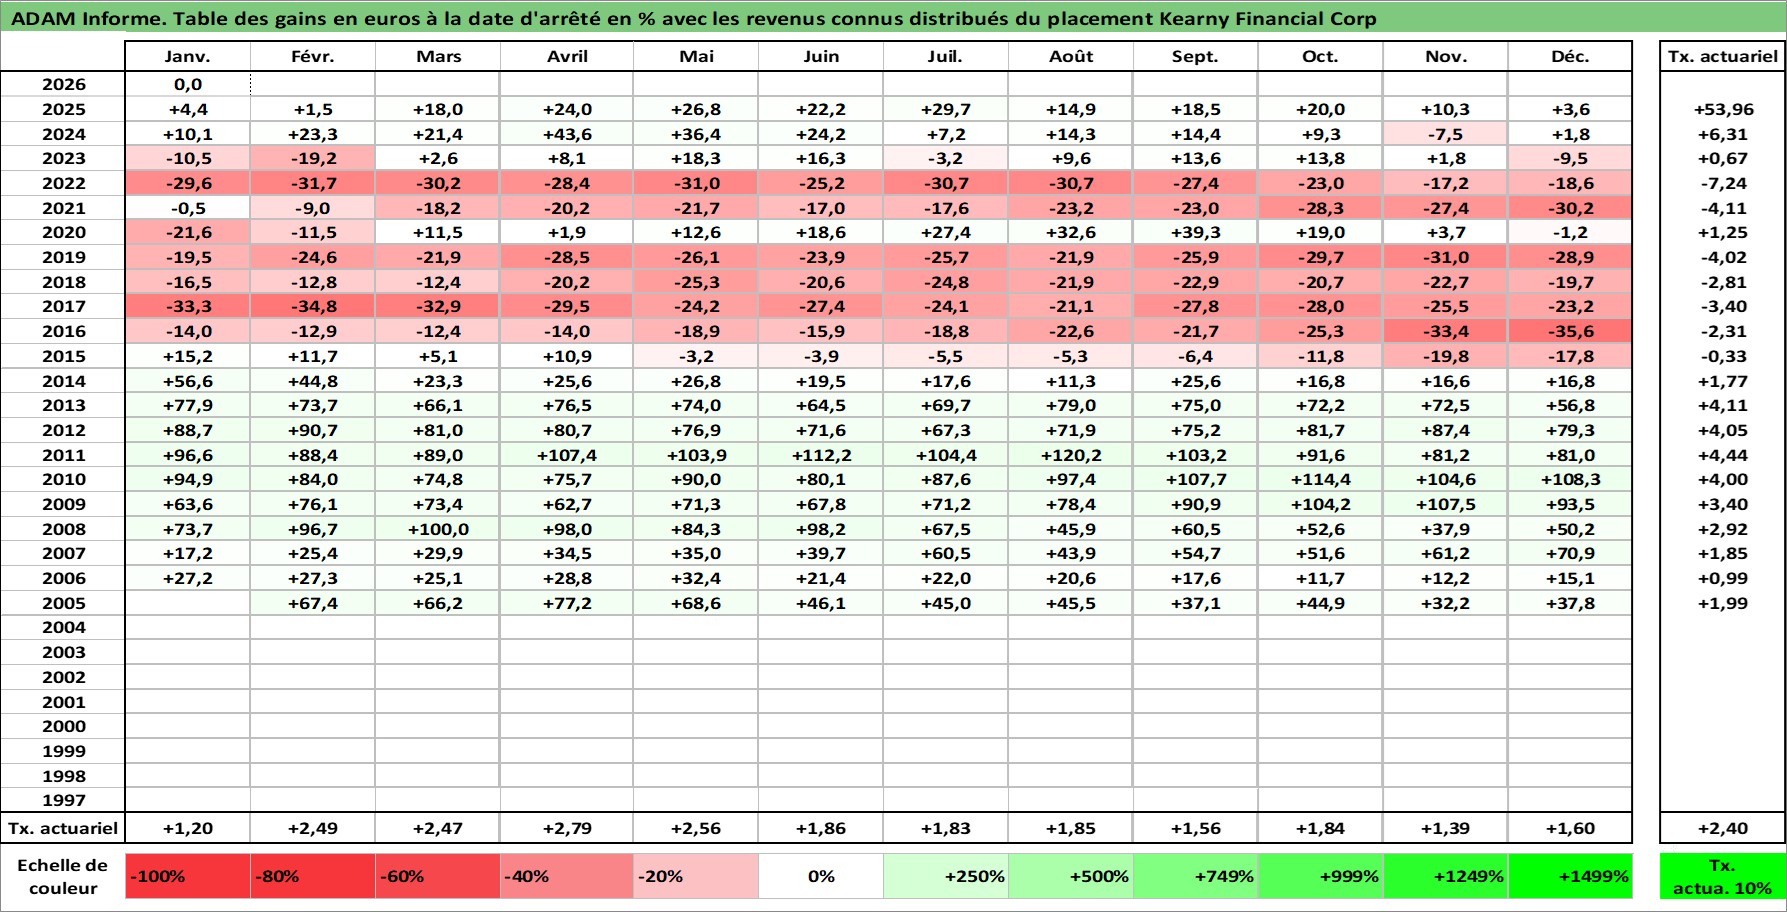Select the green 'Tx. actua. 10%' cell
The width and height of the screenshot is (1787, 912).
tap(1722, 876)
